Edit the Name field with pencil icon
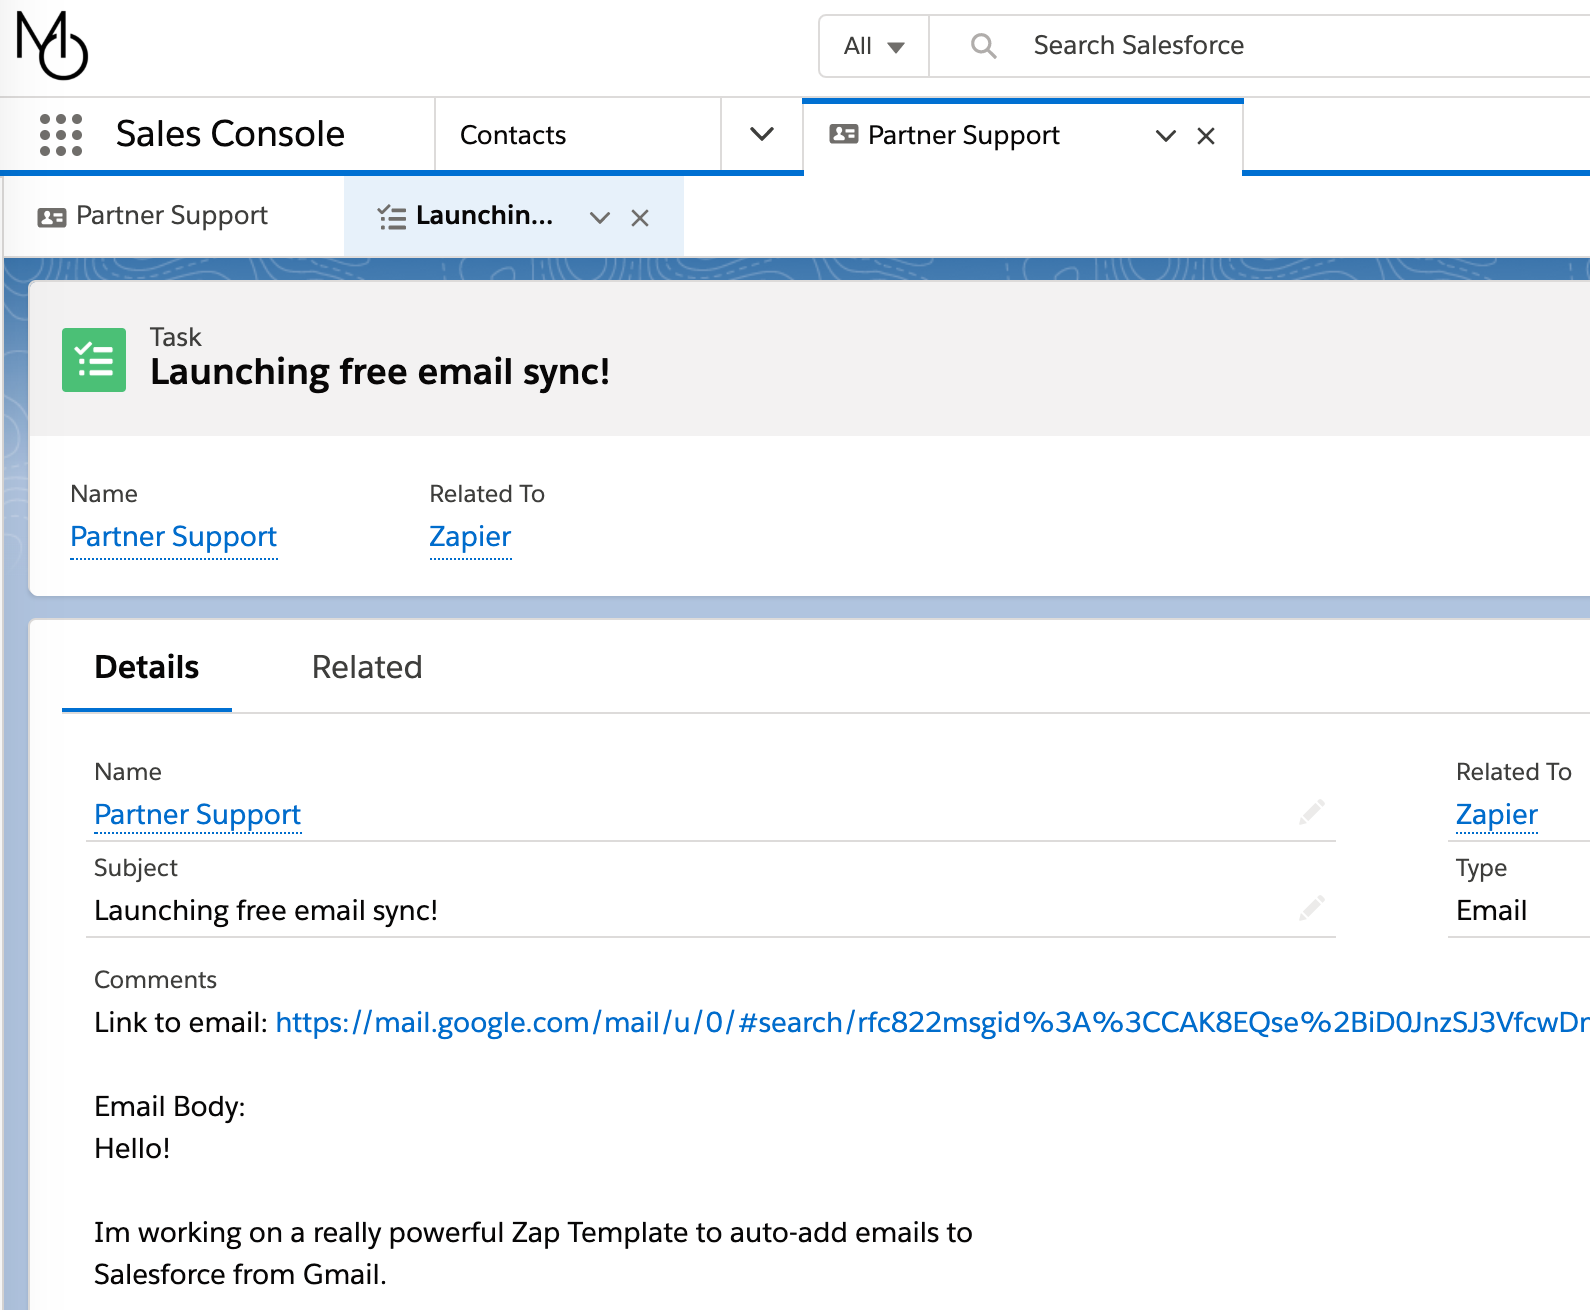This screenshot has width=1590, height=1310. (1311, 812)
